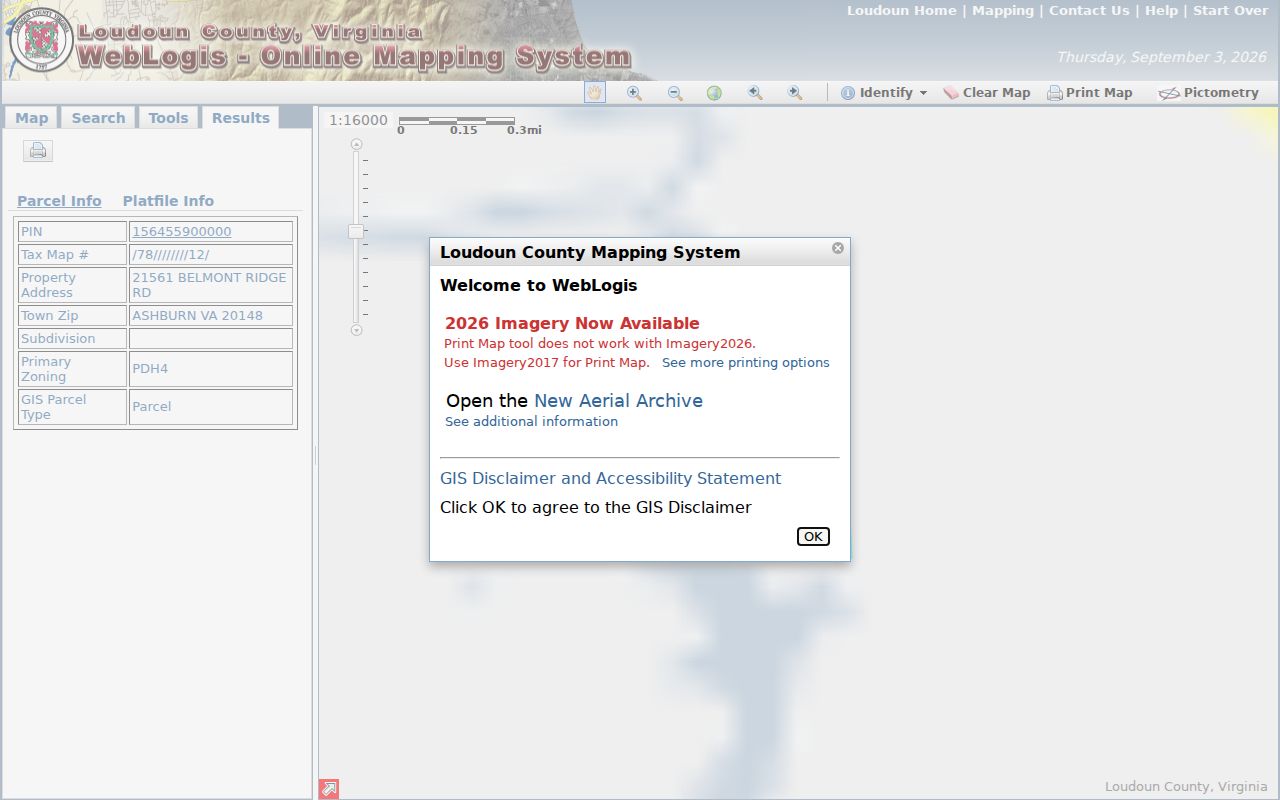The width and height of the screenshot is (1280, 800).
Task: Open PIN 156455900000 link
Action: [x=182, y=232]
